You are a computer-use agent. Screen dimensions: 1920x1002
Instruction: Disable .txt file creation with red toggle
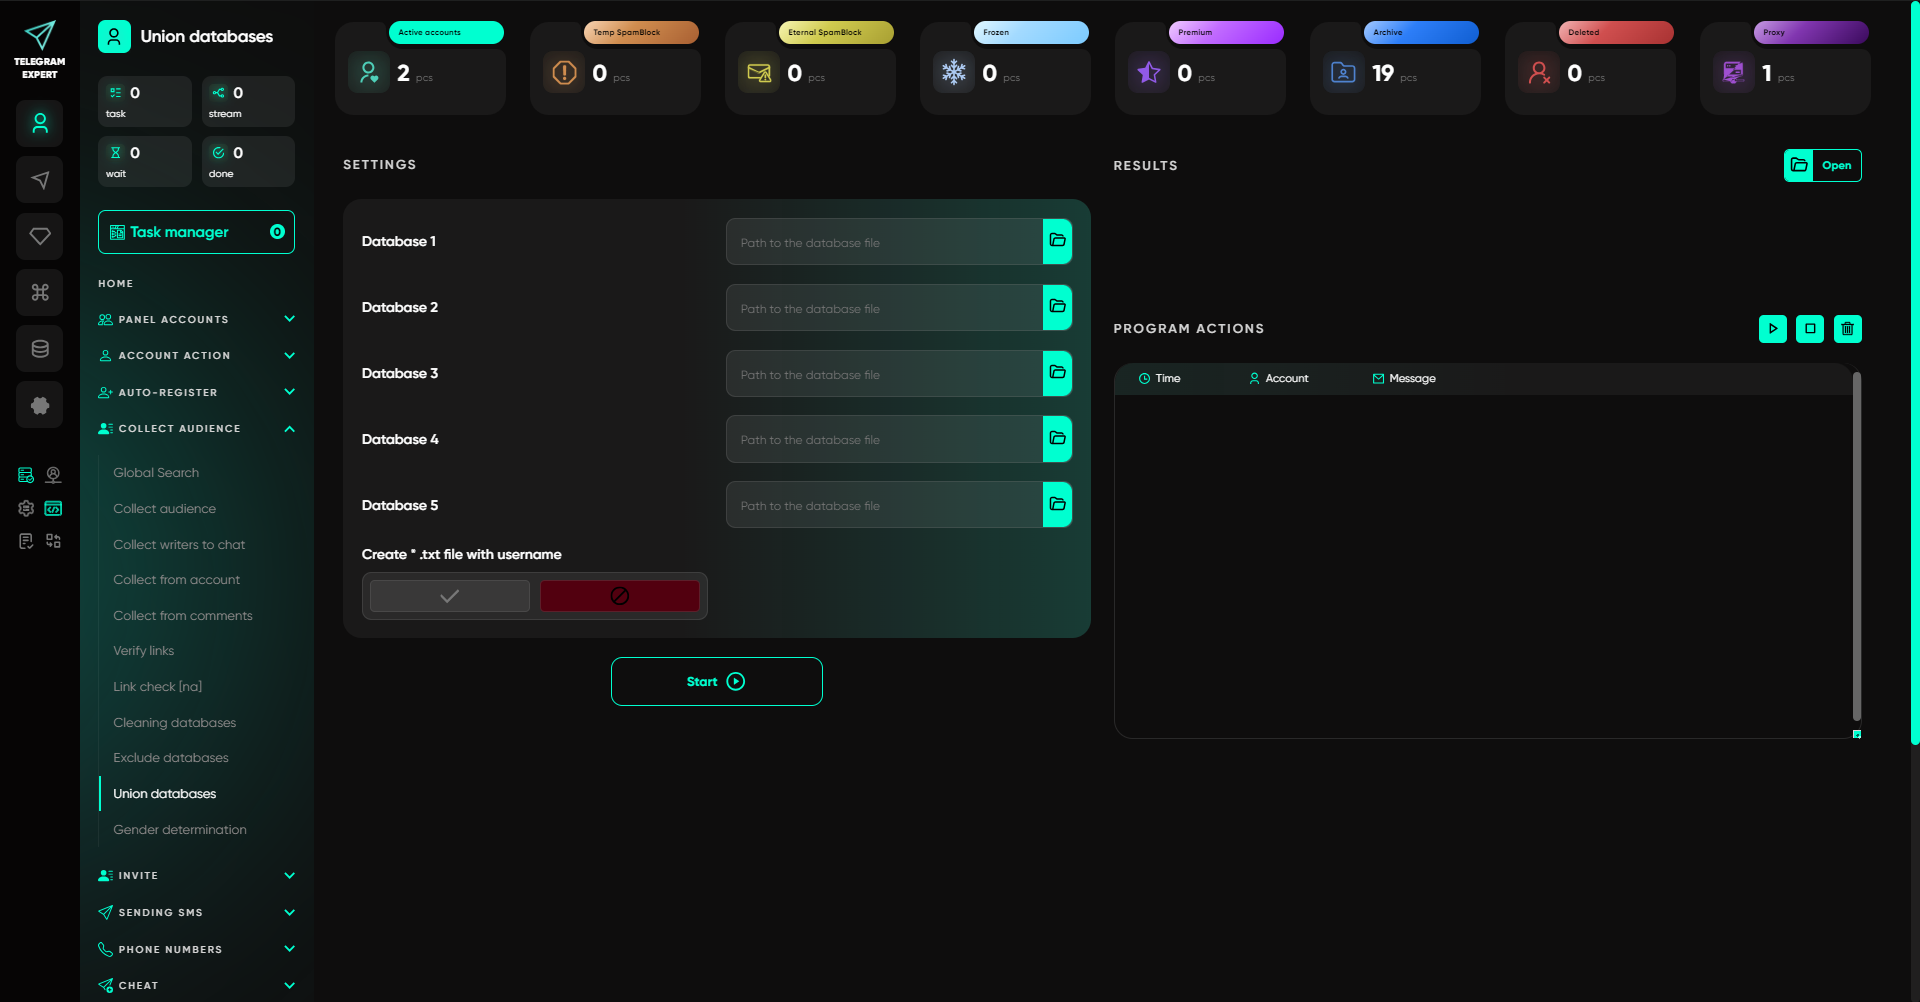click(x=620, y=596)
